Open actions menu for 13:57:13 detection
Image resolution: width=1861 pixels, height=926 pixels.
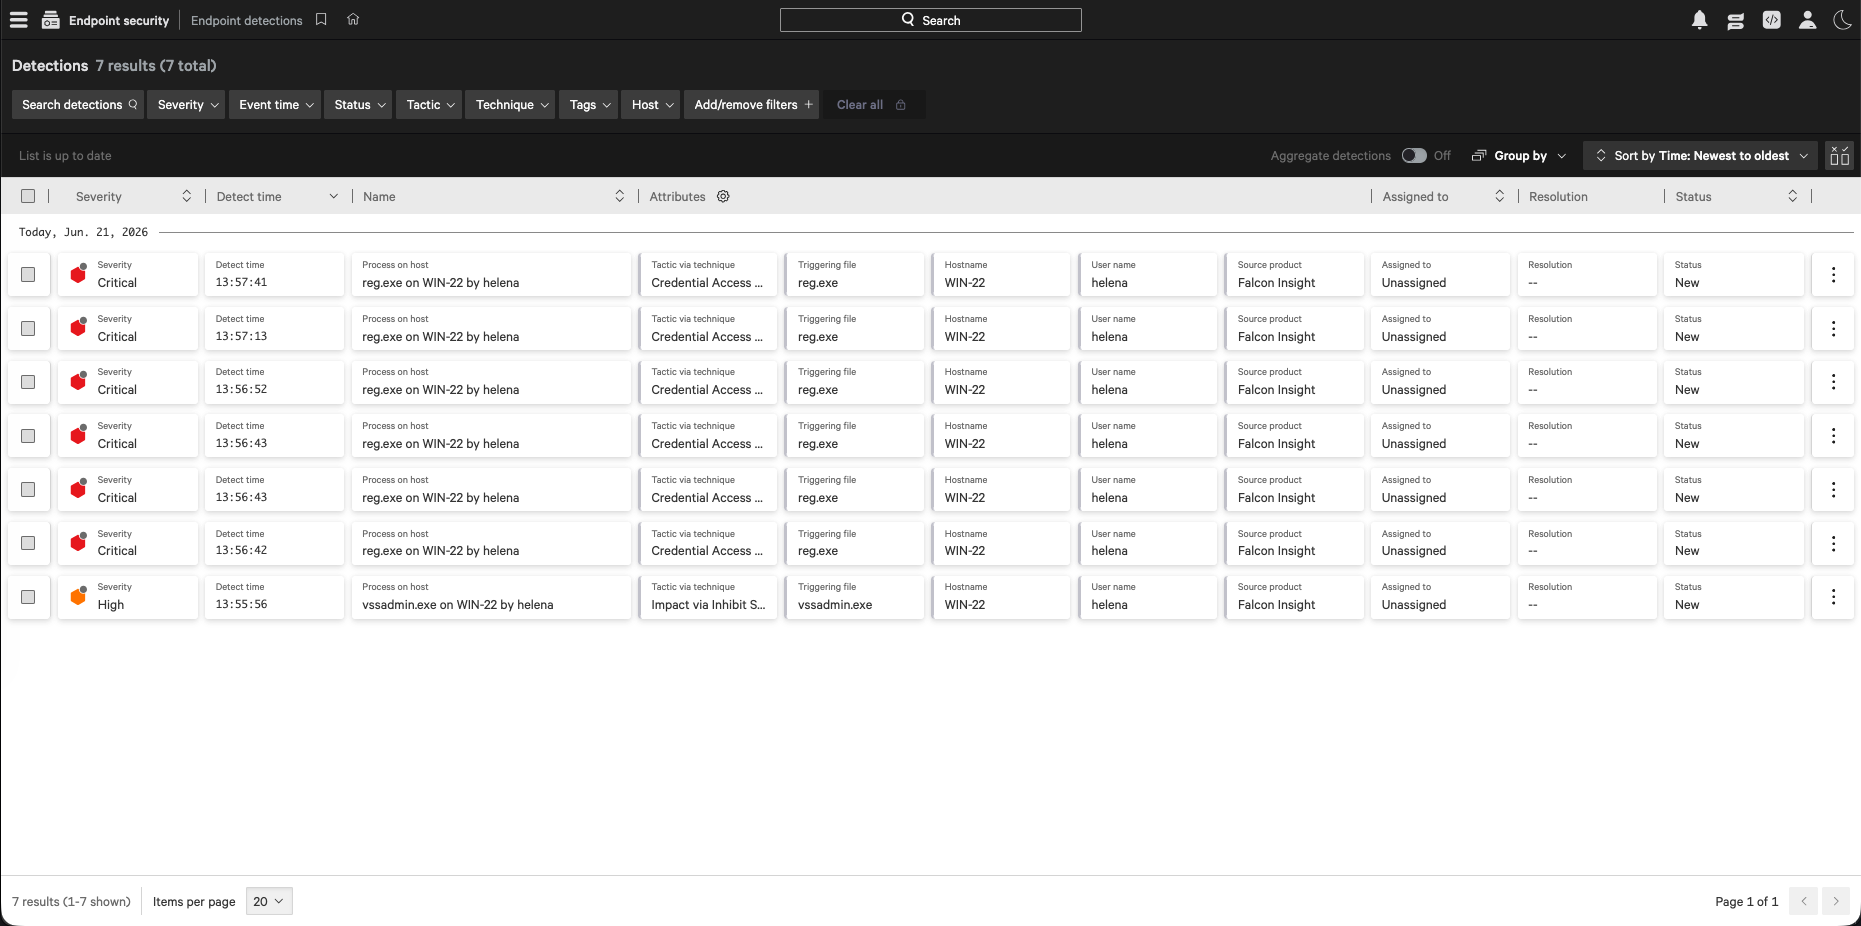click(1833, 328)
